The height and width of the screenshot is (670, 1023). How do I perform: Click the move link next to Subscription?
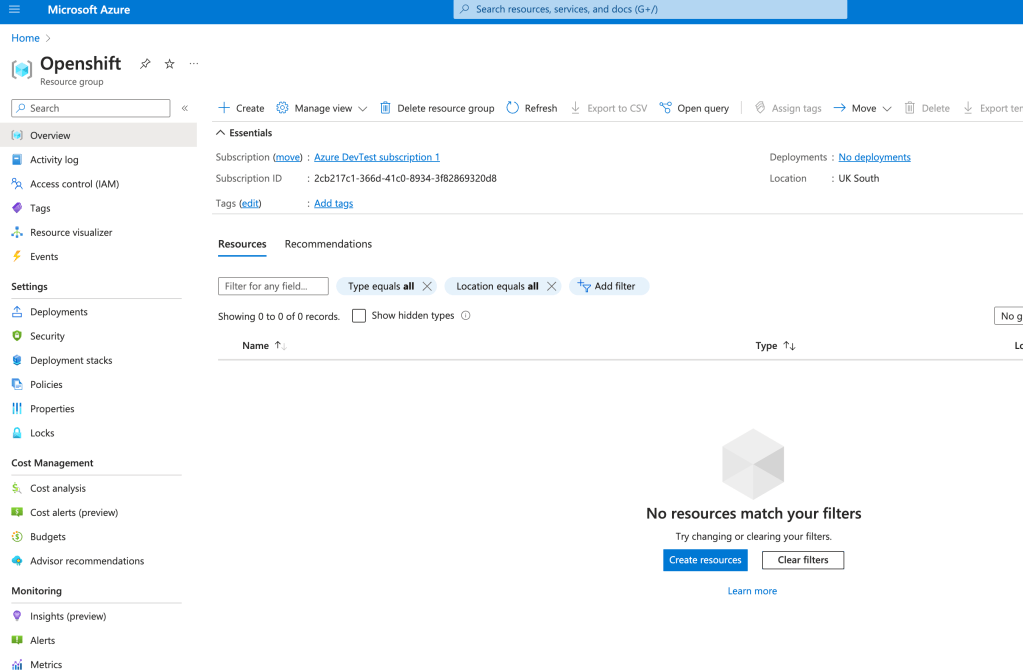(x=288, y=157)
